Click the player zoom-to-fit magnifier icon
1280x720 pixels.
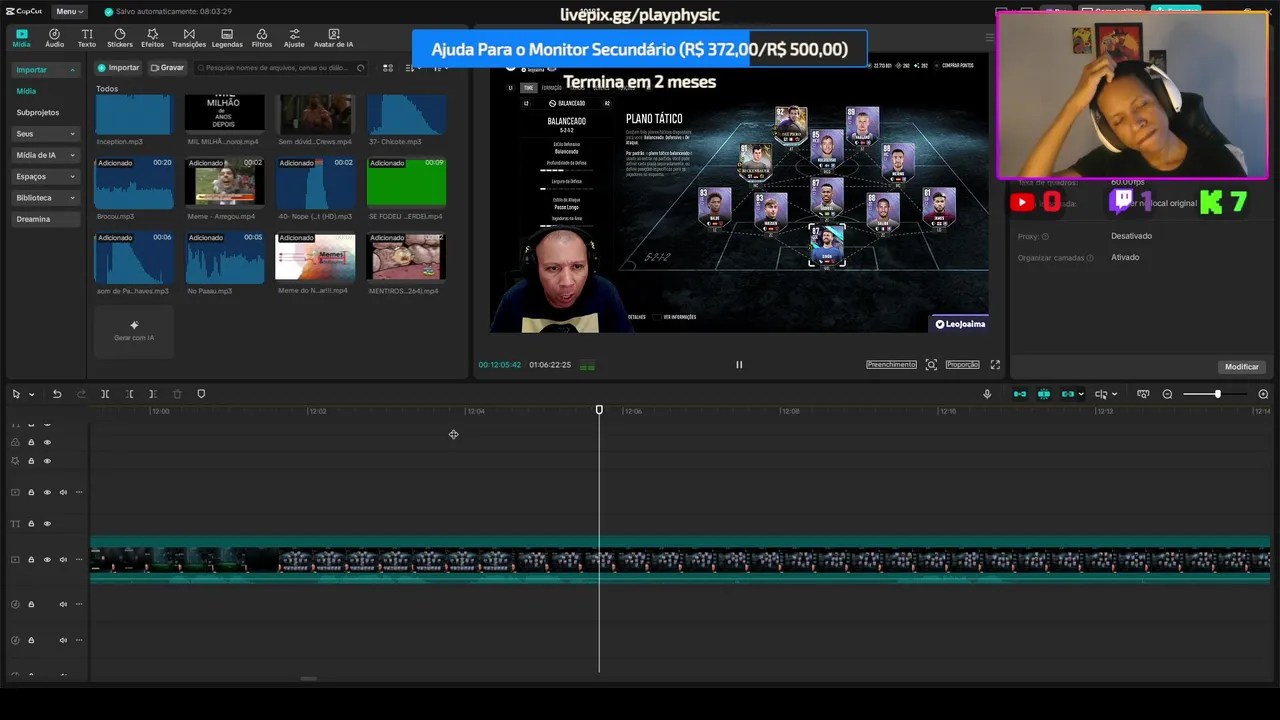click(x=931, y=365)
